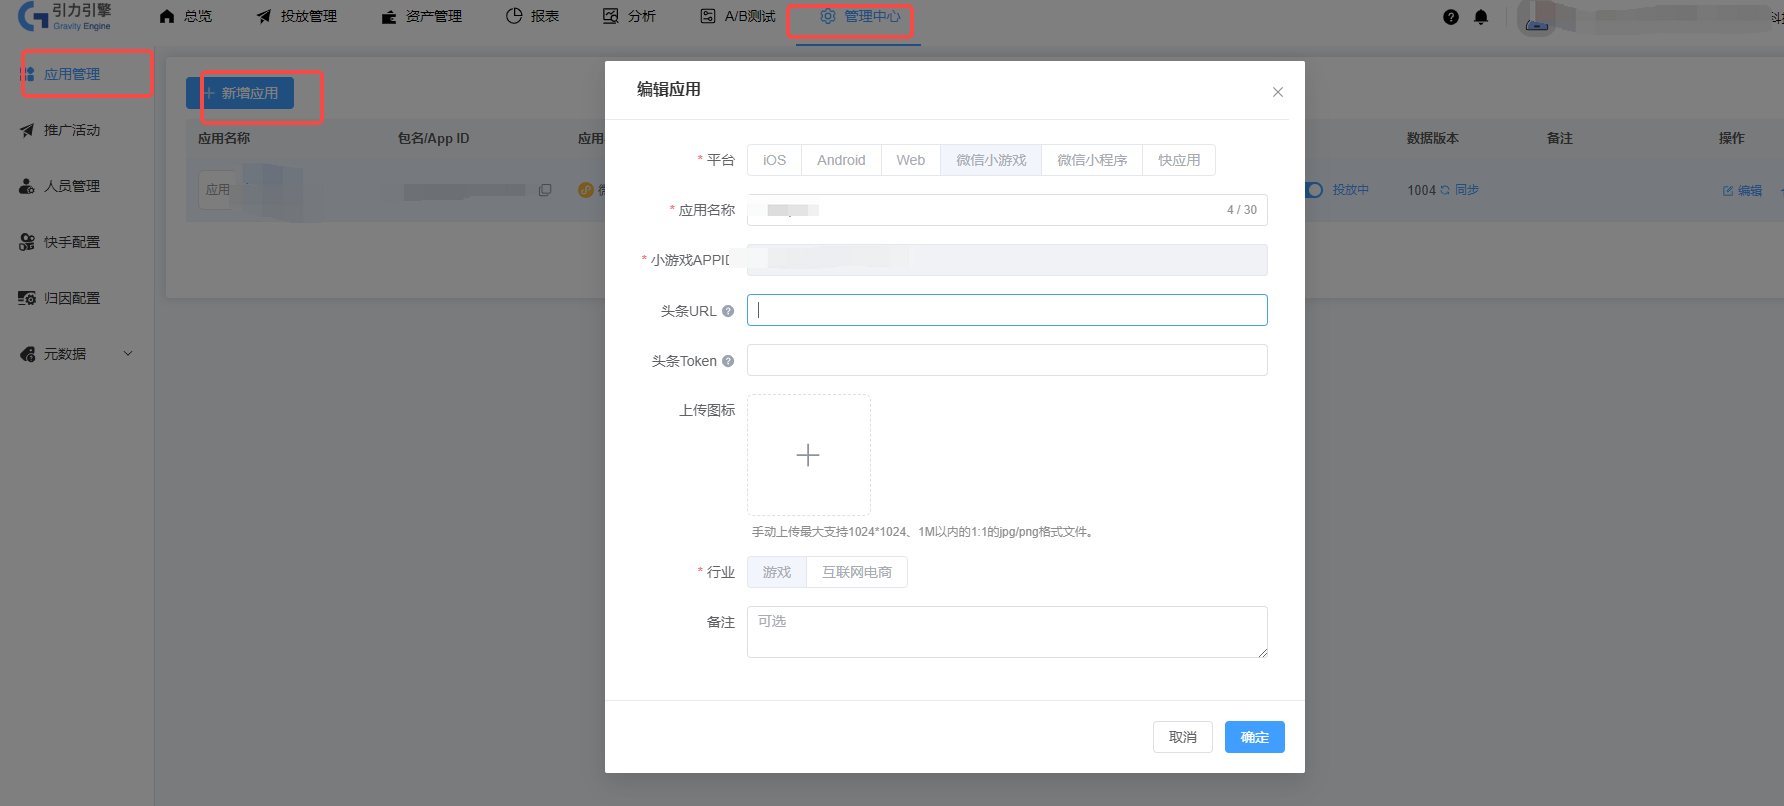This screenshot has height=806, width=1784.
Task: Click the 编辑 edit icon in 操作 column
Action: (x=1728, y=190)
